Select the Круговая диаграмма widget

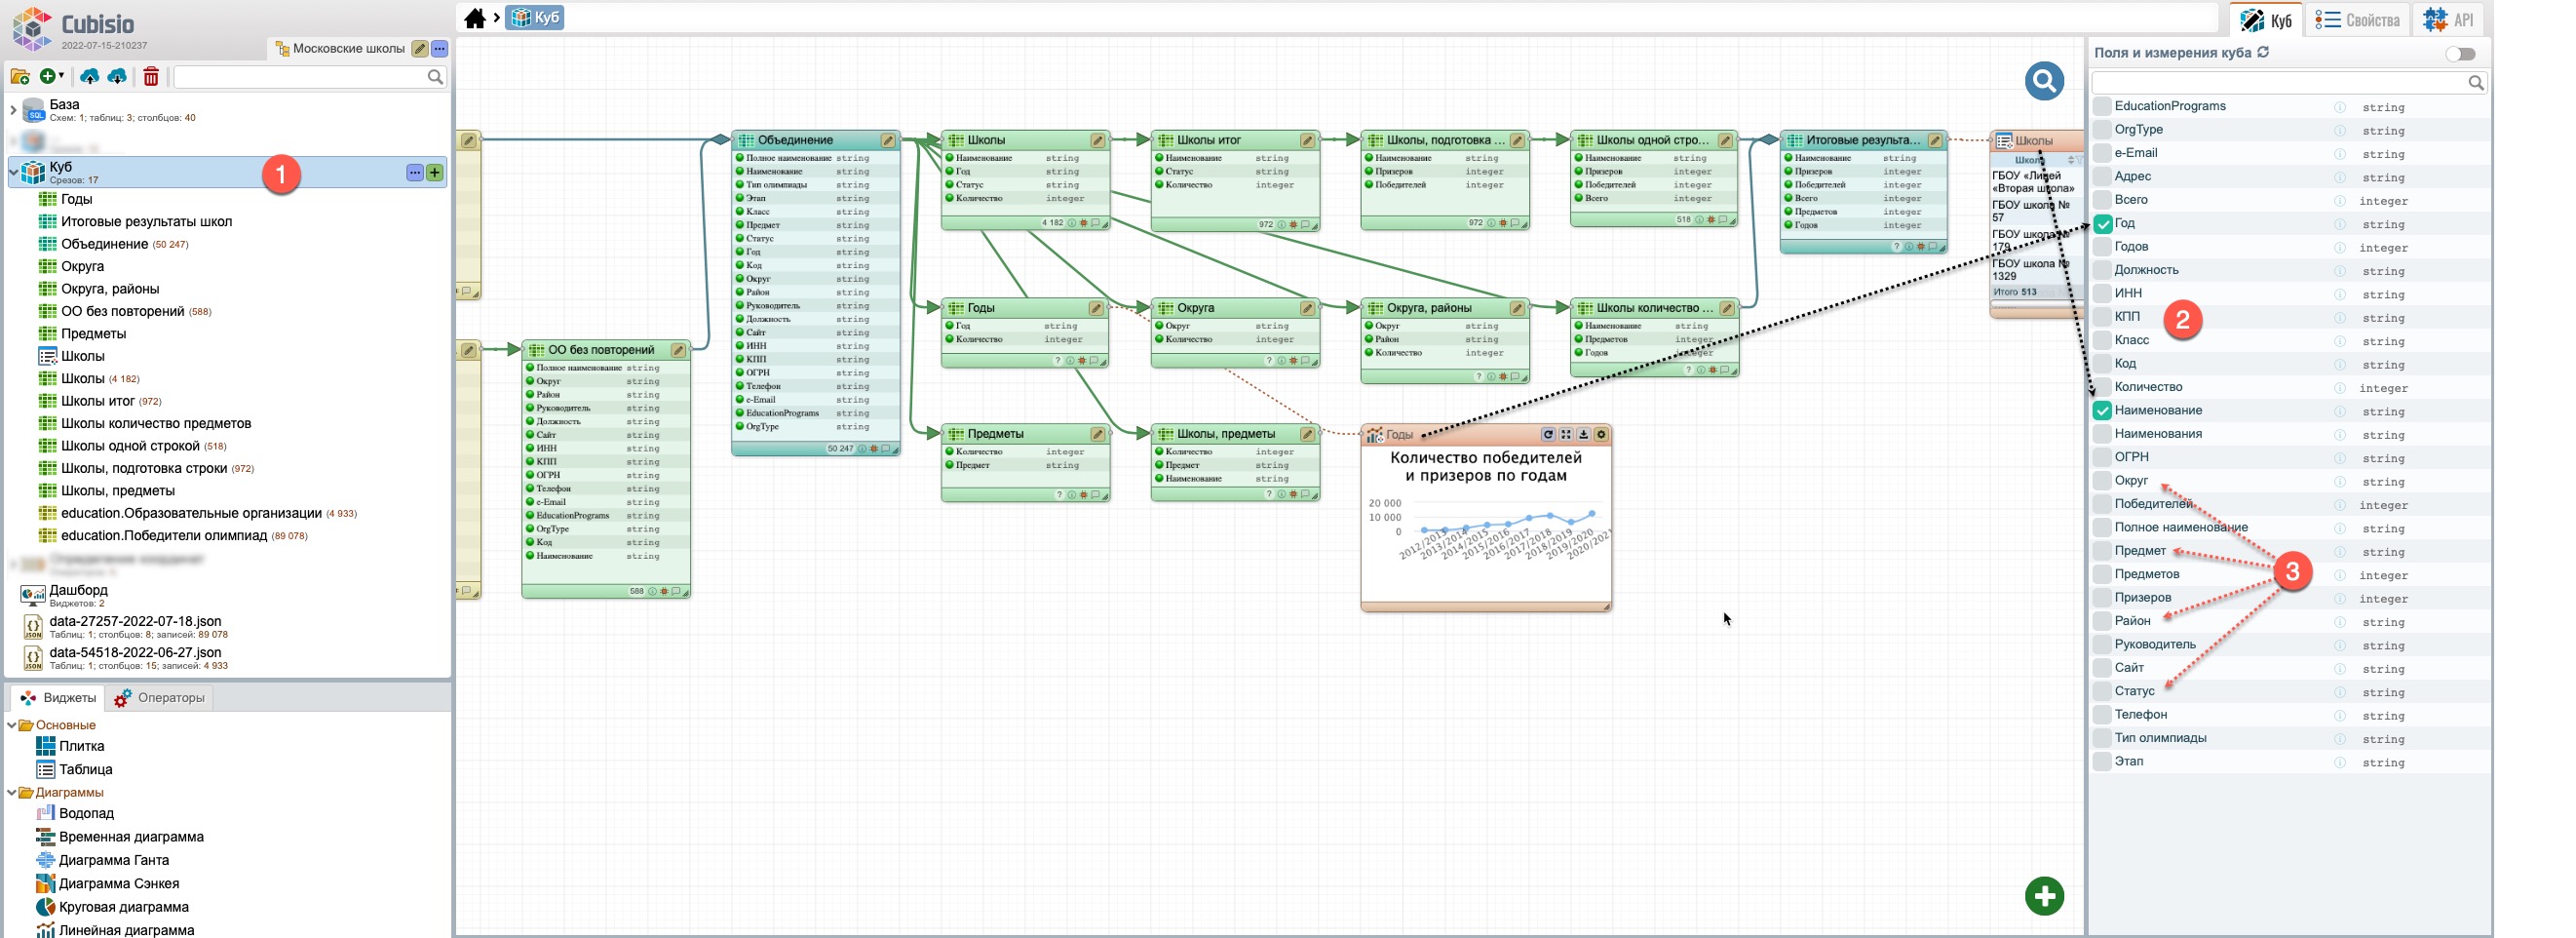[123, 907]
